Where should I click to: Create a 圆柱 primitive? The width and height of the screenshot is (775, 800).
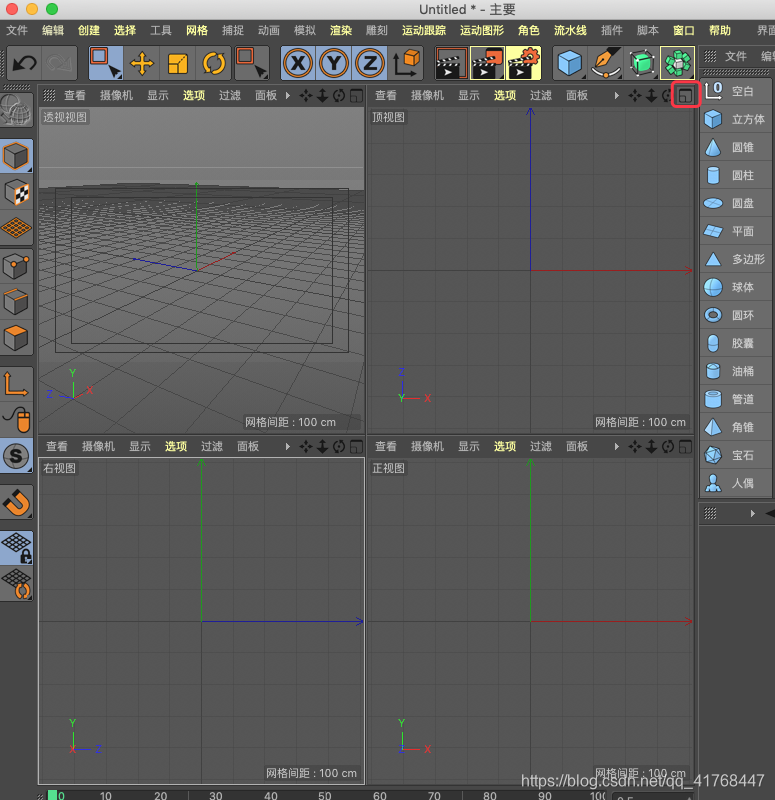735,176
